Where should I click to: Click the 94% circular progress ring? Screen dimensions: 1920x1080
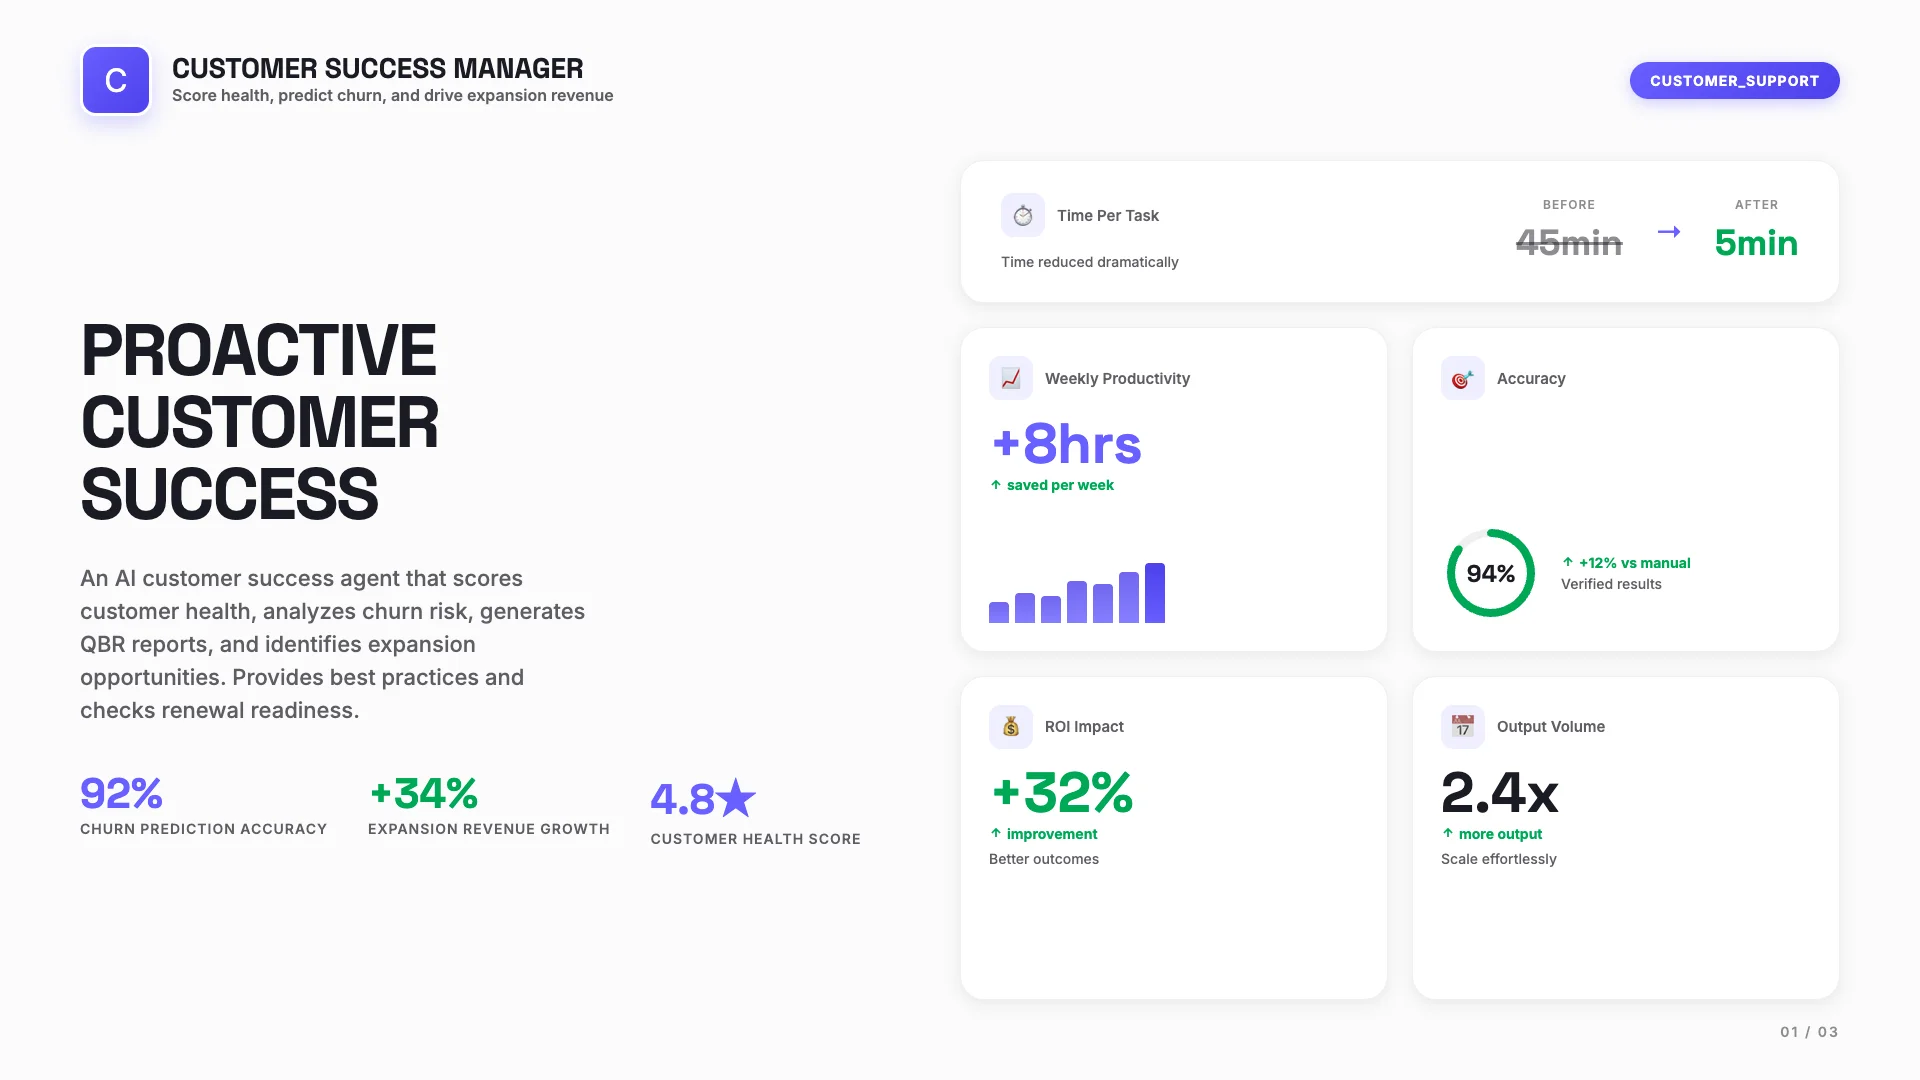coord(1490,573)
